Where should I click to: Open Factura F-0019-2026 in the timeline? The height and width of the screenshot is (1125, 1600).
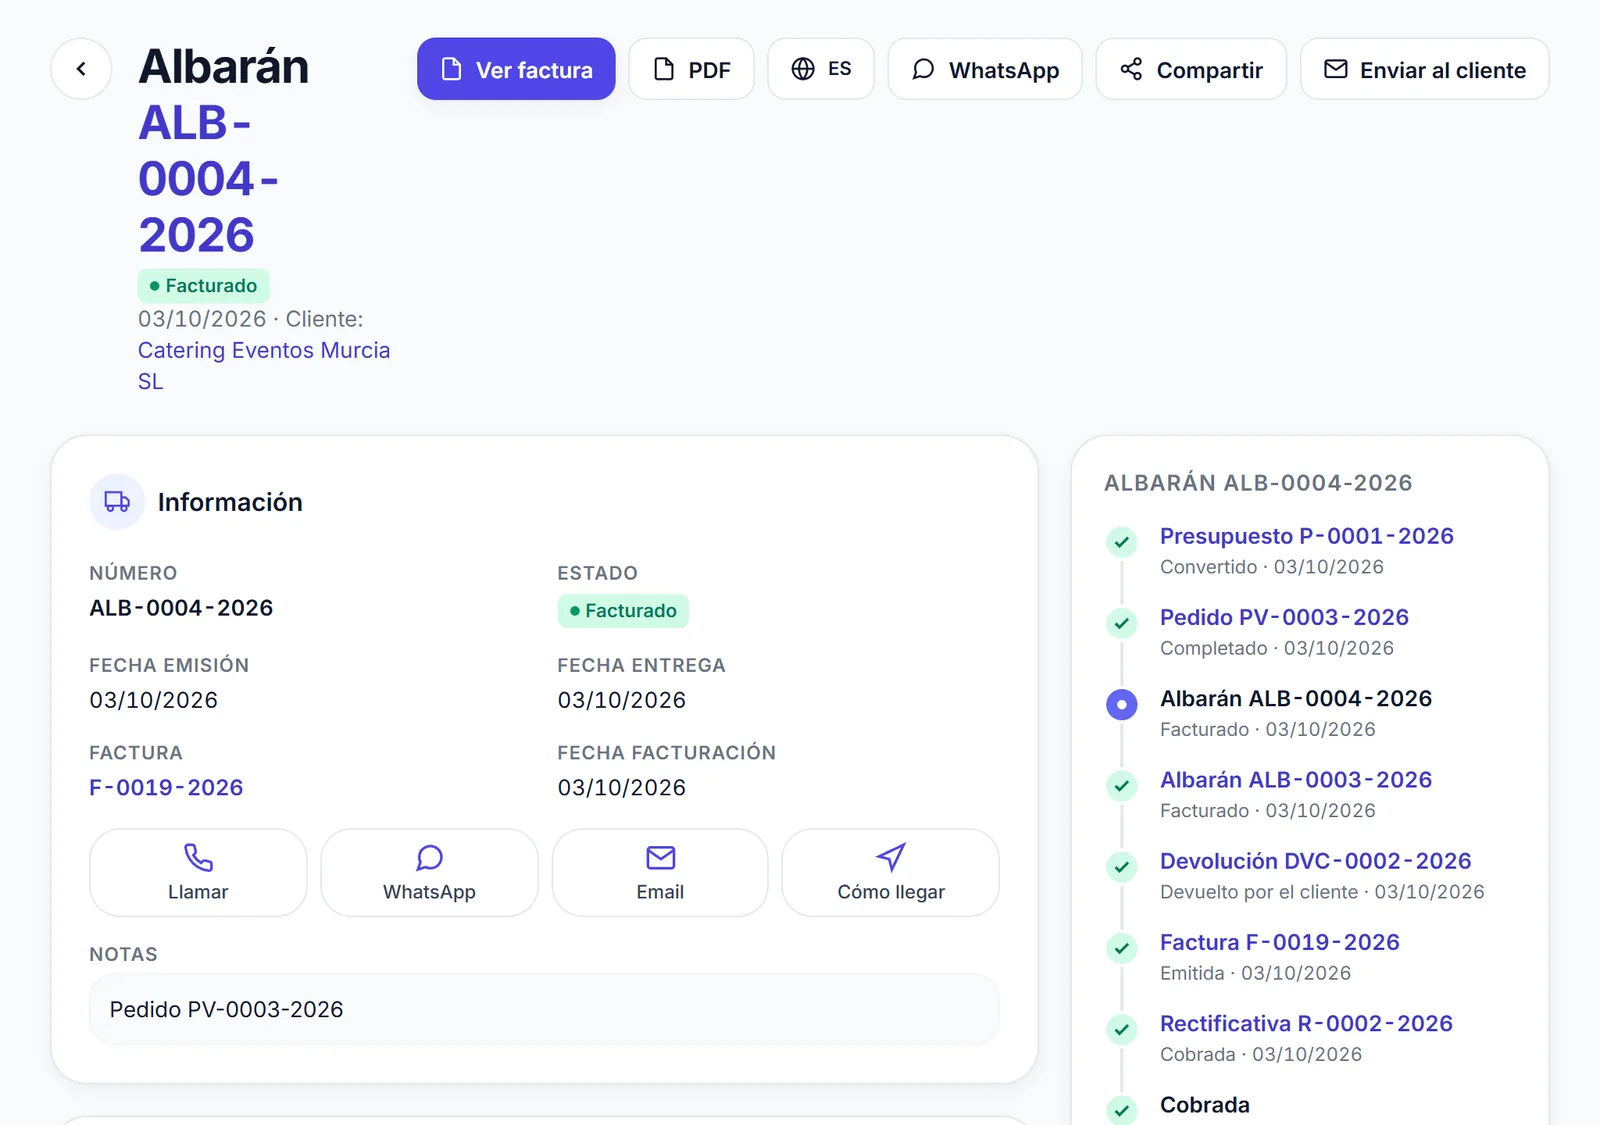1280,942
